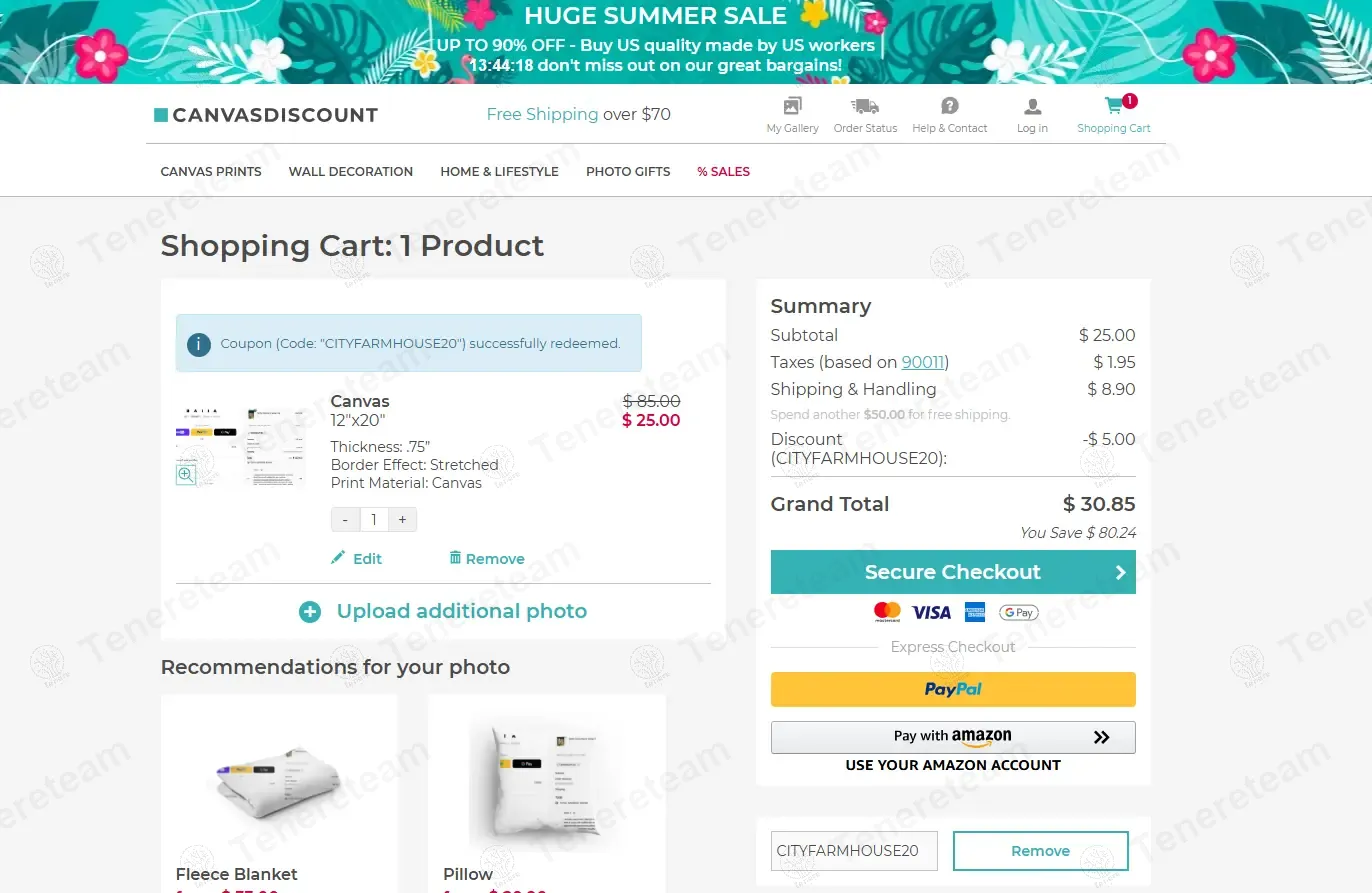The width and height of the screenshot is (1372, 893).
Task: Click the magnifier zoom icon on canvas thumbnail
Action: tap(186, 475)
